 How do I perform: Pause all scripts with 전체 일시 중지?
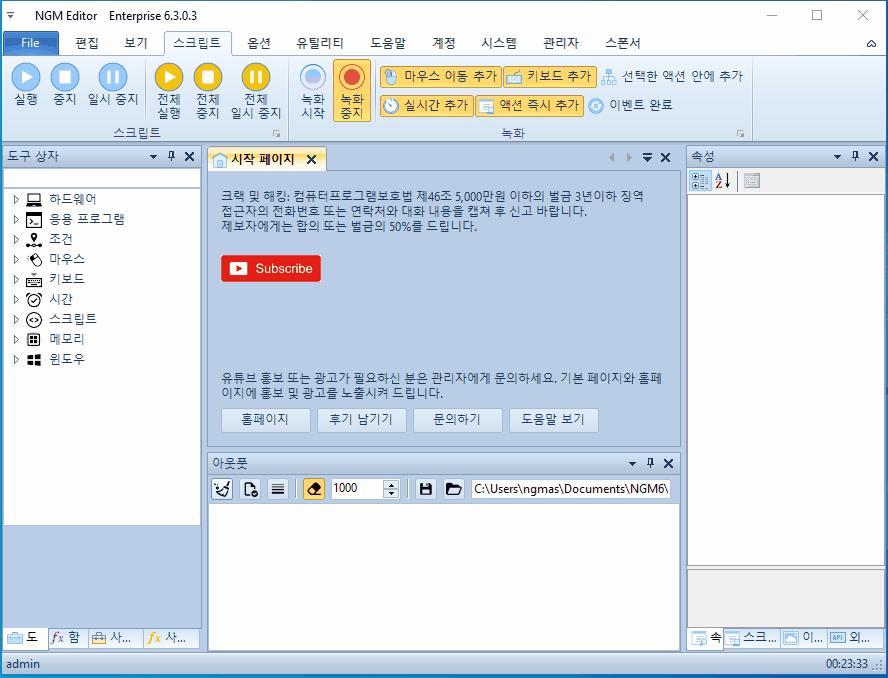click(255, 91)
